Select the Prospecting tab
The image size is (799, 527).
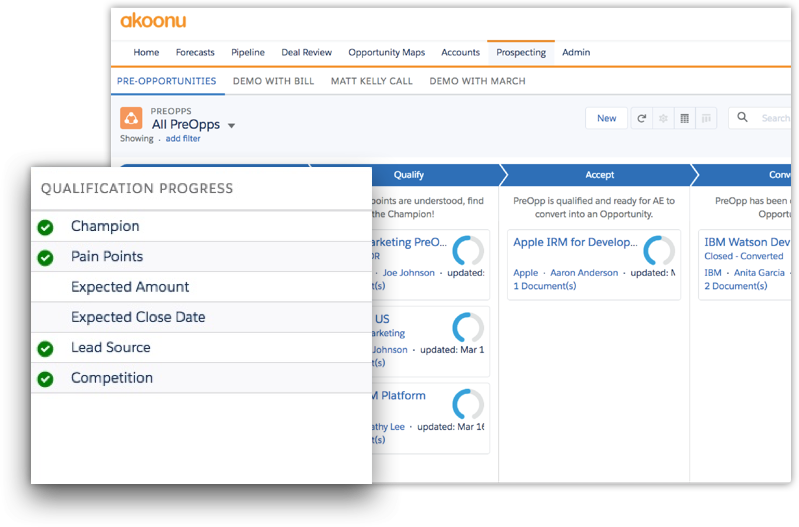[521, 52]
